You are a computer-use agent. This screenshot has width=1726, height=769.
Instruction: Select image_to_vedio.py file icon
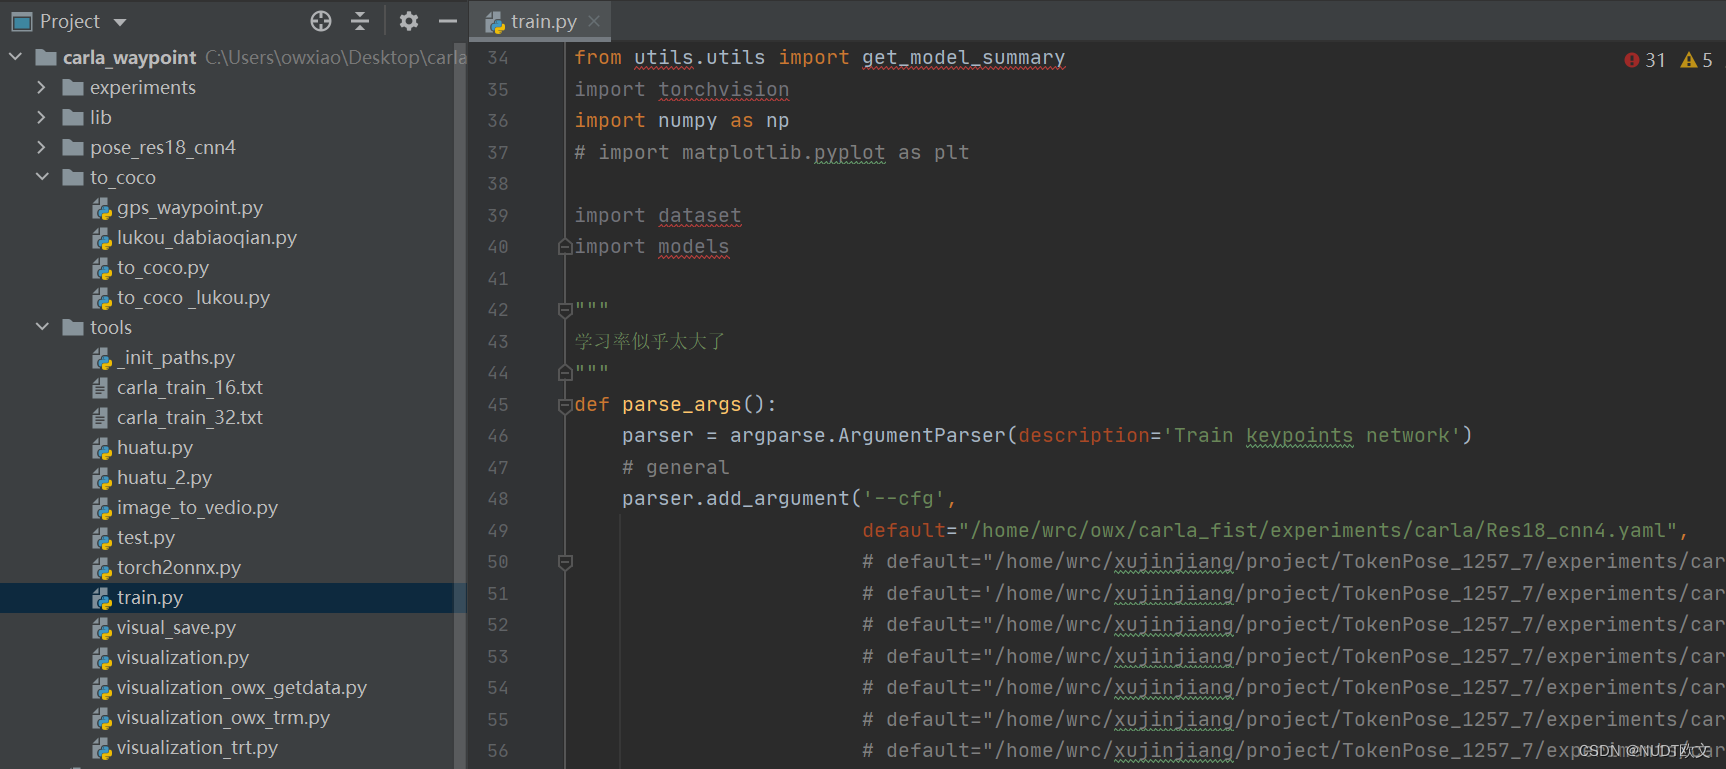pyautogui.click(x=101, y=508)
